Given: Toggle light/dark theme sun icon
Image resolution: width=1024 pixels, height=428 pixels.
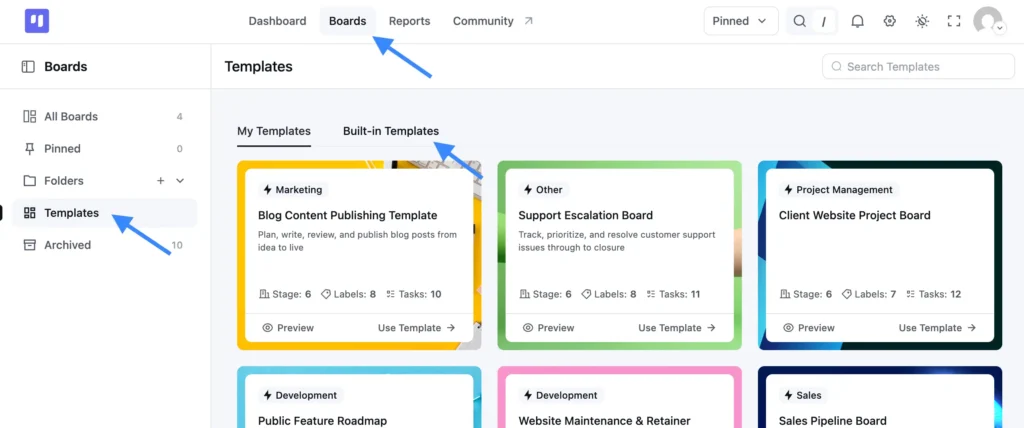Looking at the screenshot, I should [922, 21].
